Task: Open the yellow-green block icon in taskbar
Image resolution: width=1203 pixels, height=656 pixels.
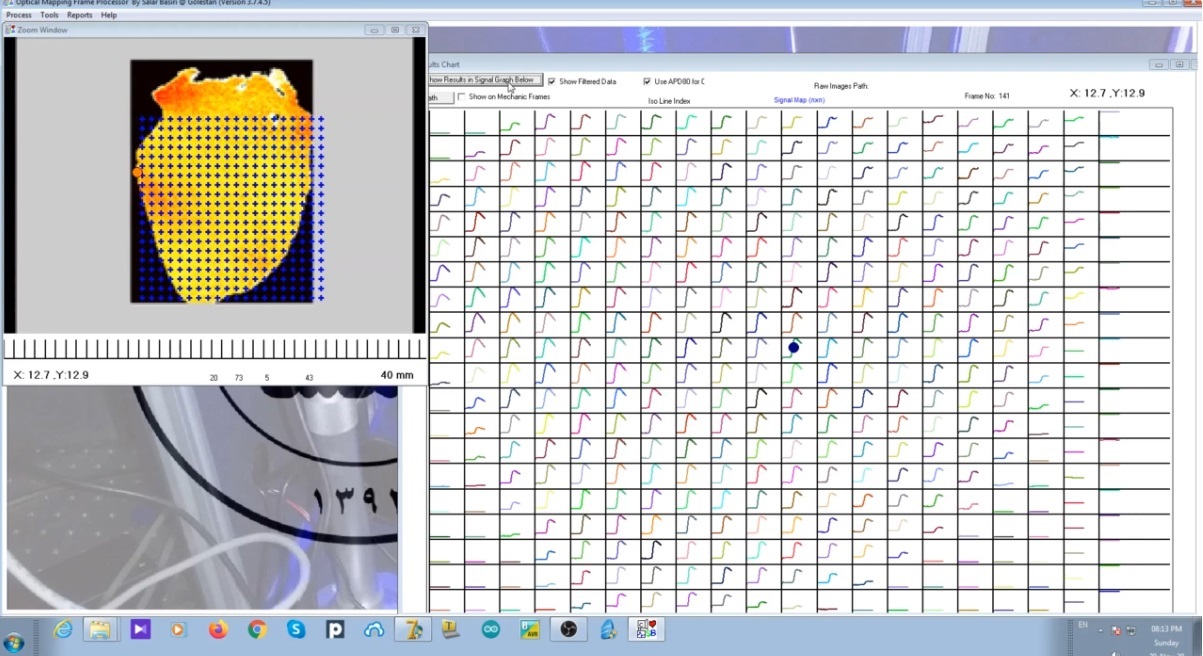Action: [451, 629]
